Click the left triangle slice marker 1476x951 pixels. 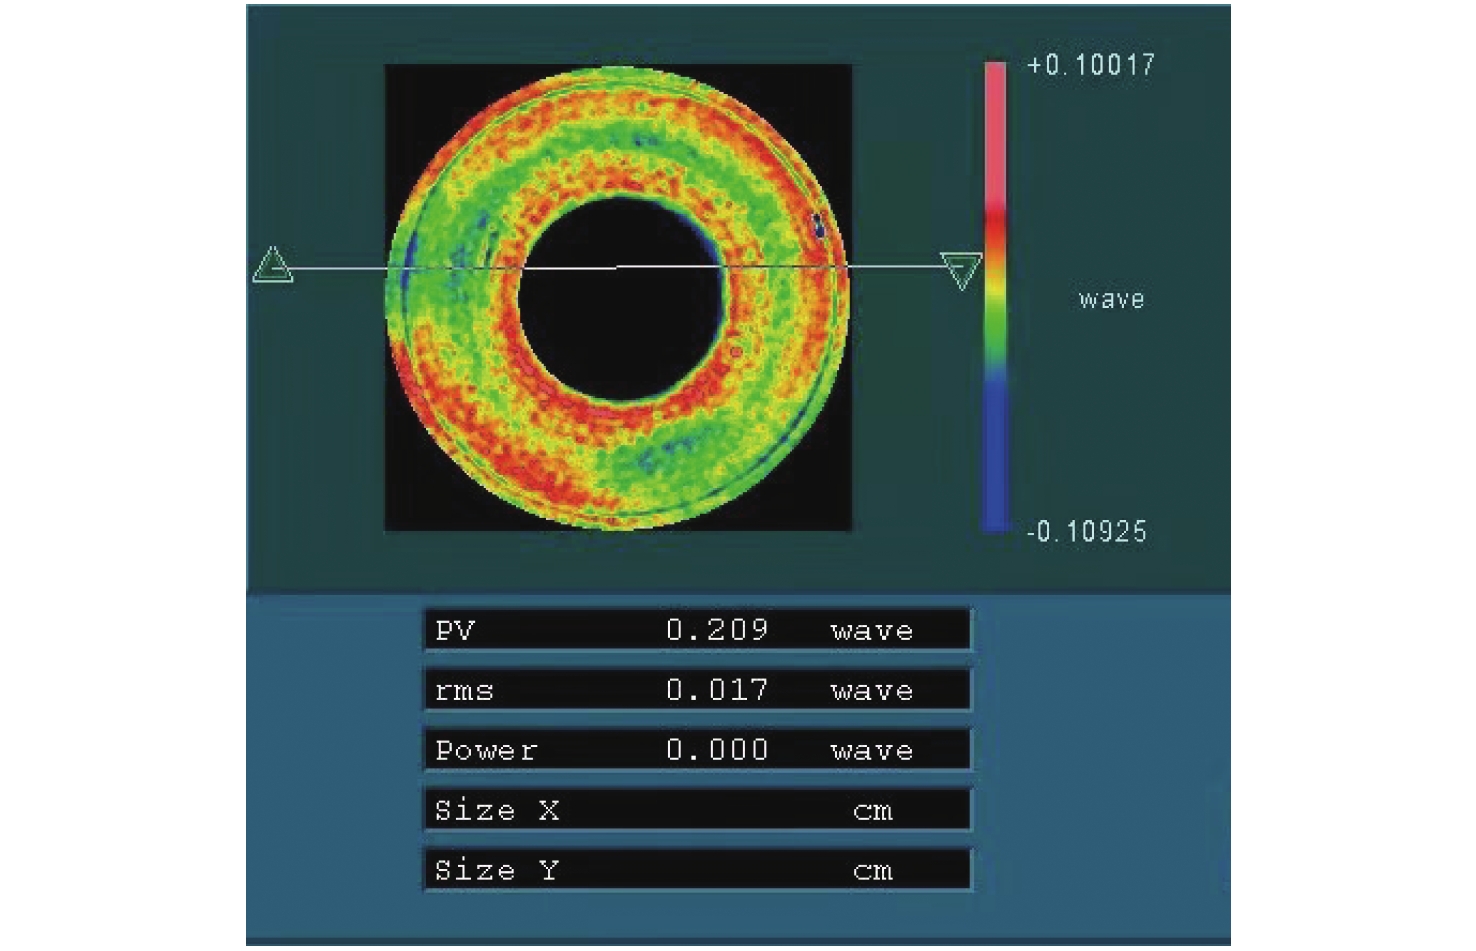(x=272, y=266)
